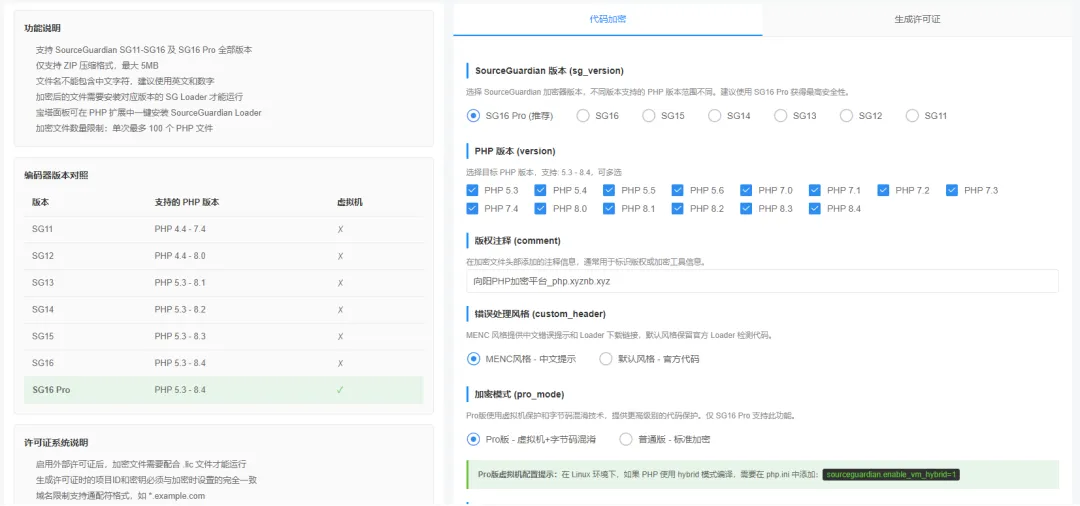Click the SG14 row in version table
The height and width of the screenshot is (506, 1080).
pos(224,310)
